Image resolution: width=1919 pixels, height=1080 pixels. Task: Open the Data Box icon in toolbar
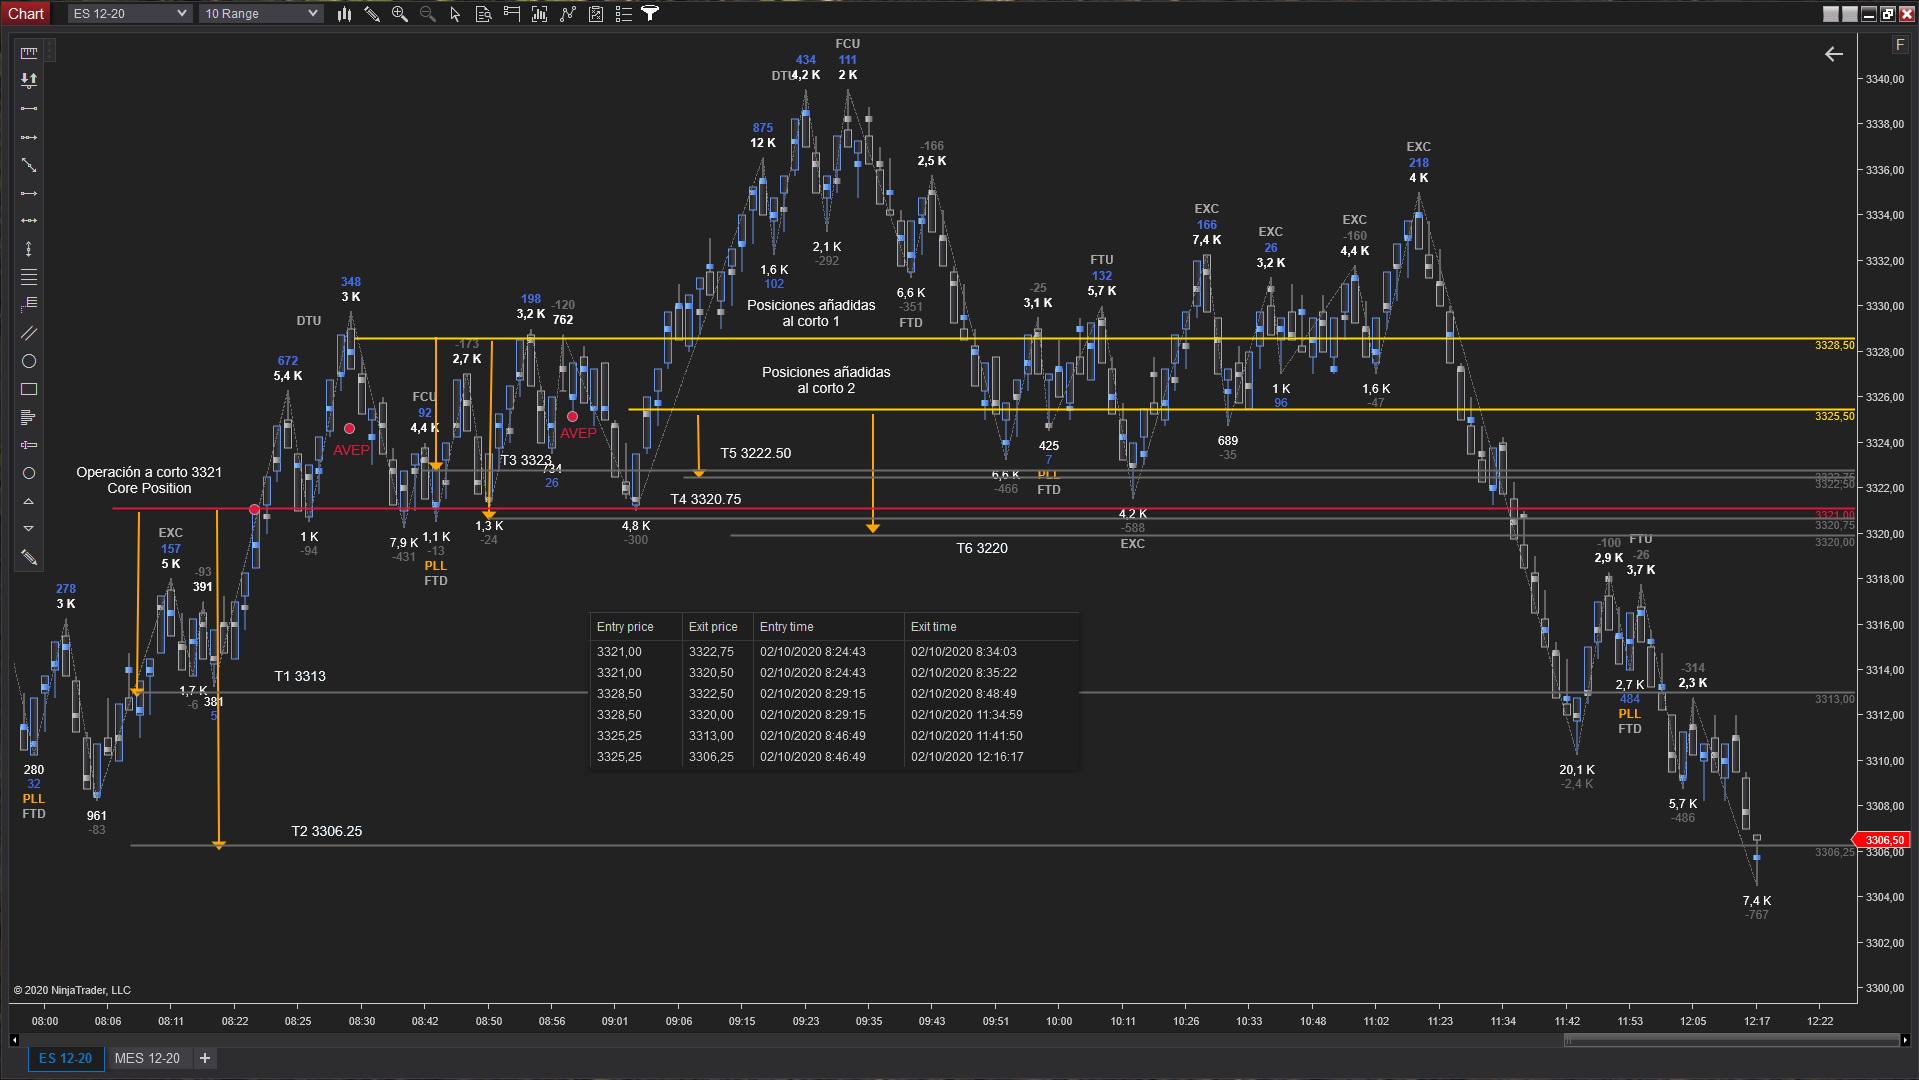[483, 14]
